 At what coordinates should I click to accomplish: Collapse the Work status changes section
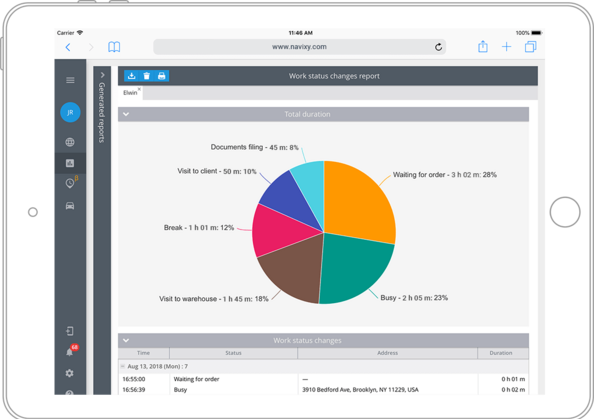point(126,340)
